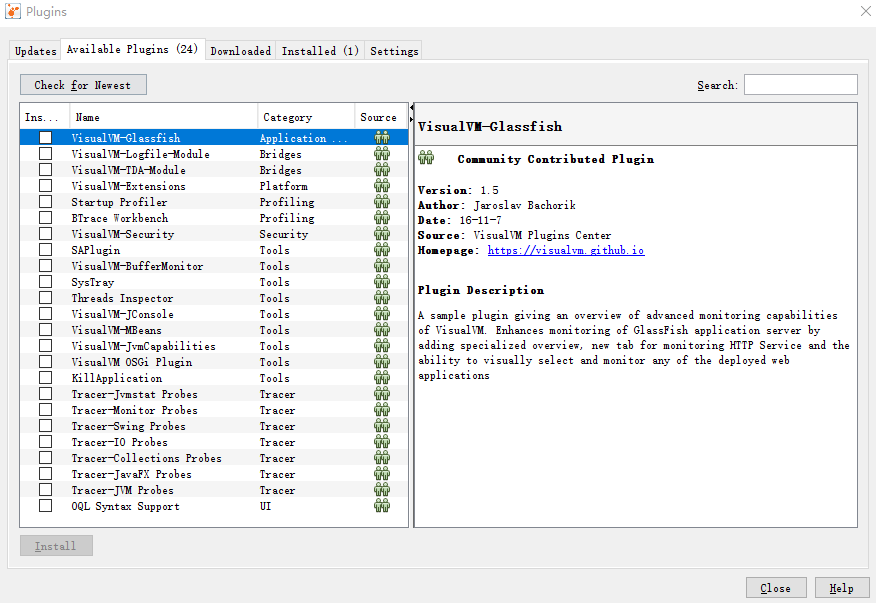Tick the install checkbox for VisualVM-Glassfish

click(45, 137)
